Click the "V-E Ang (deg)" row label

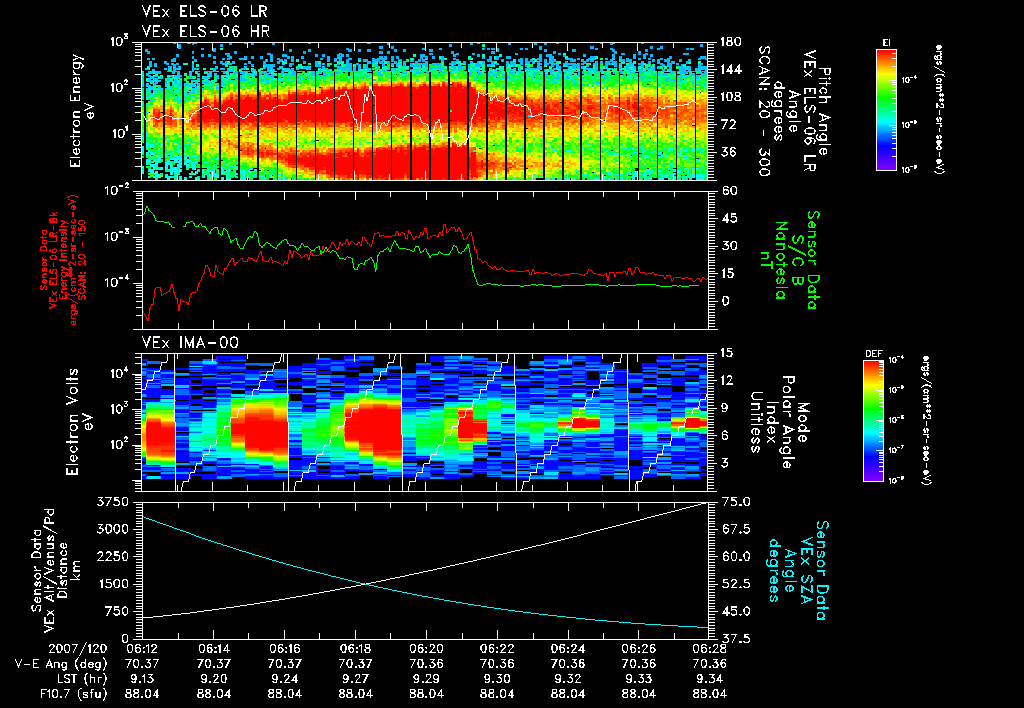pyautogui.click(x=61, y=663)
